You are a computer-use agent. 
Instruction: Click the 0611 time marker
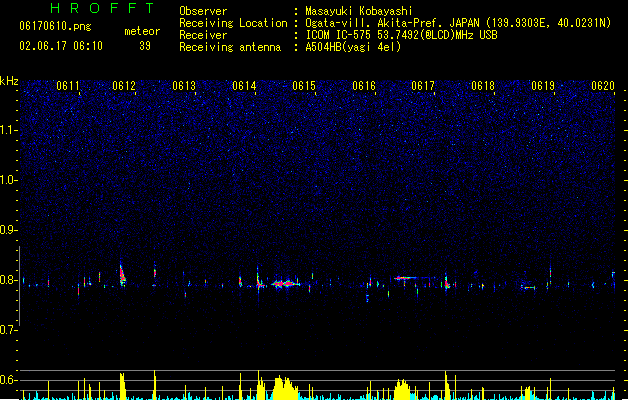(68, 86)
